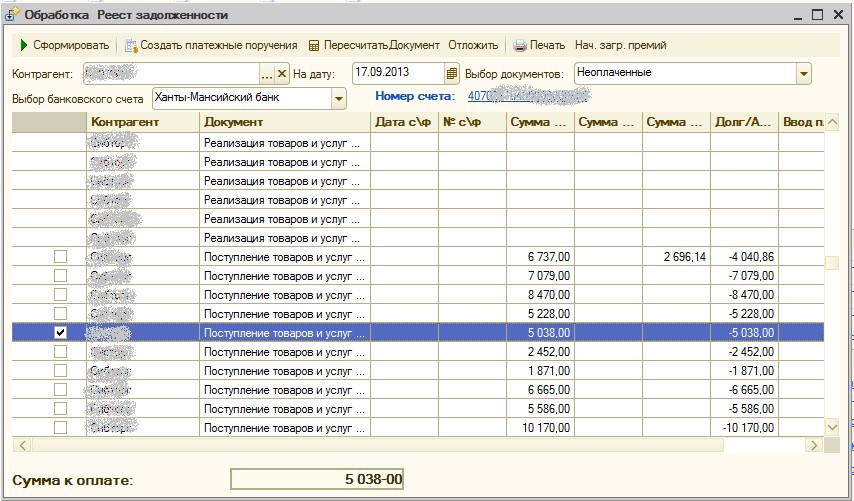Check the box for the 6 665,00 row
The height and width of the screenshot is (501, 854).
(60, 389)
